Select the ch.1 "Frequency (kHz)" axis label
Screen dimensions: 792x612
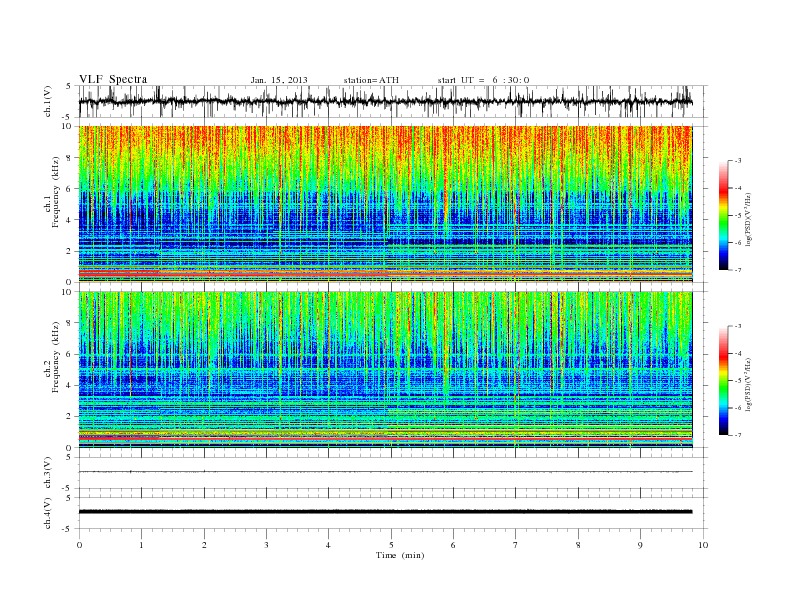(x=56, y=192)
